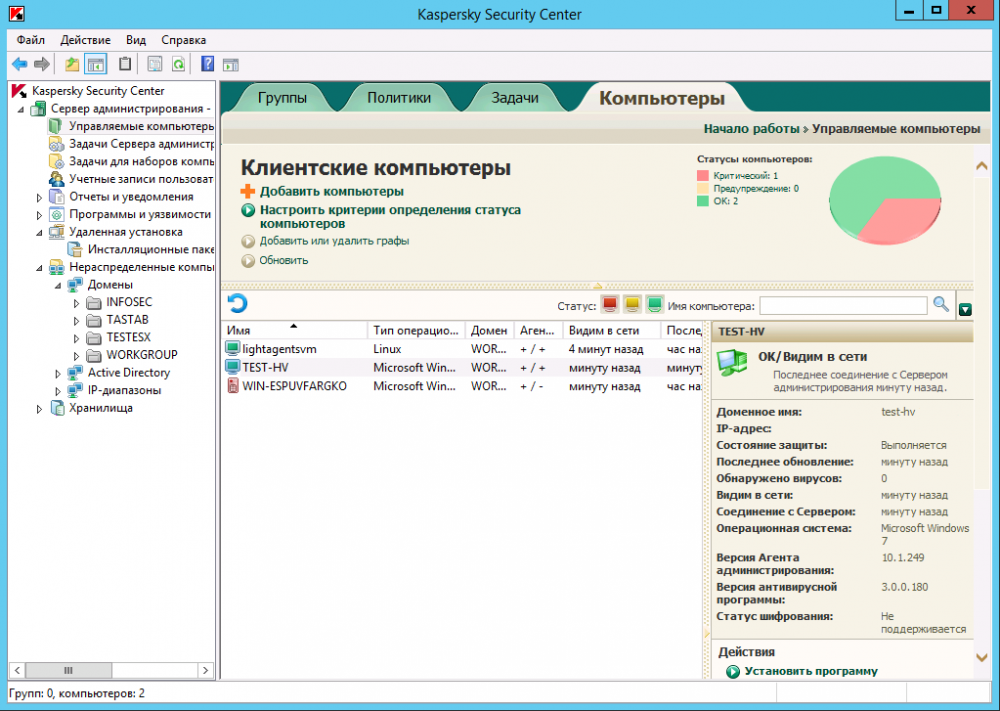
Task: Open the Справка menu
Action: tap(184, 40)
